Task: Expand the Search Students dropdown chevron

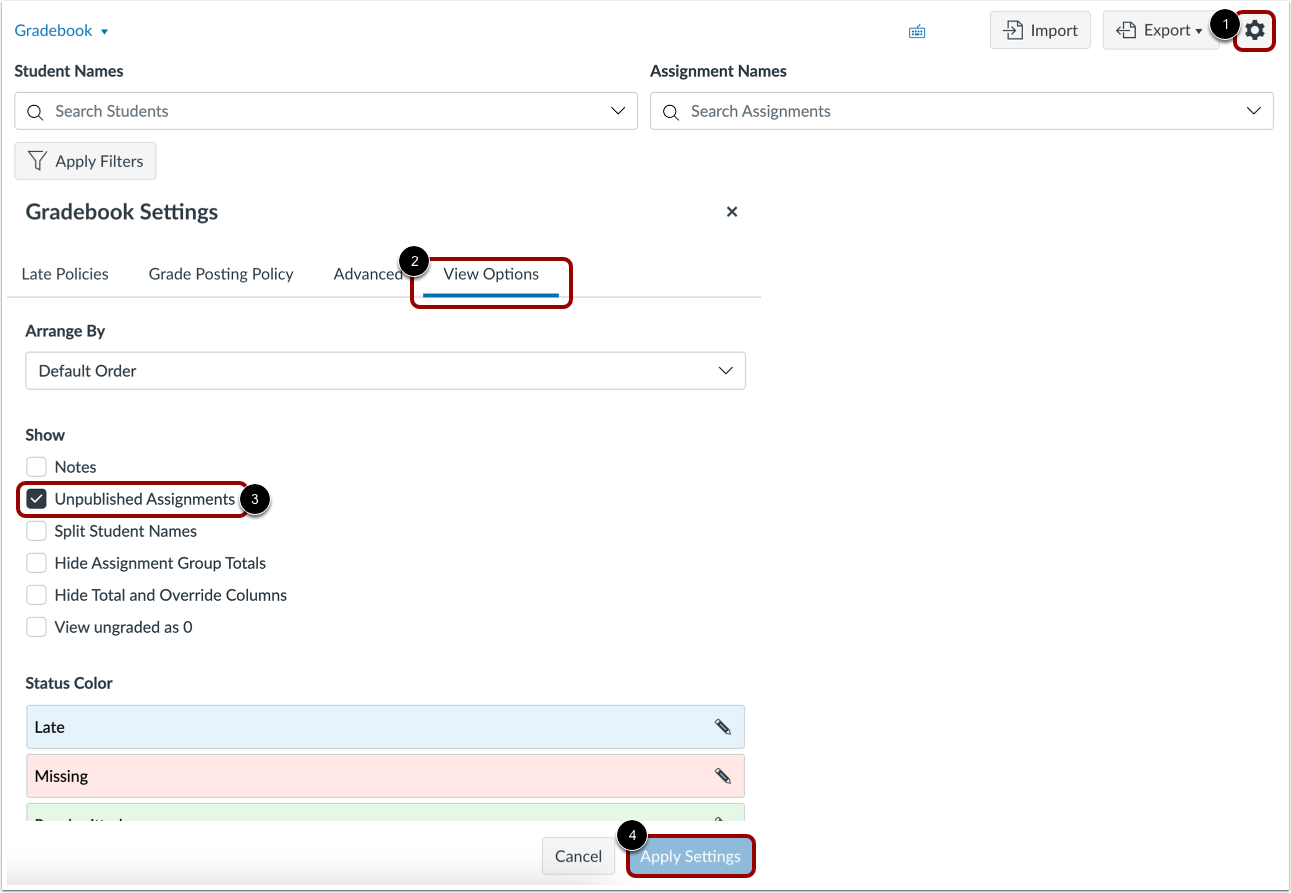Action: point(617,111)
